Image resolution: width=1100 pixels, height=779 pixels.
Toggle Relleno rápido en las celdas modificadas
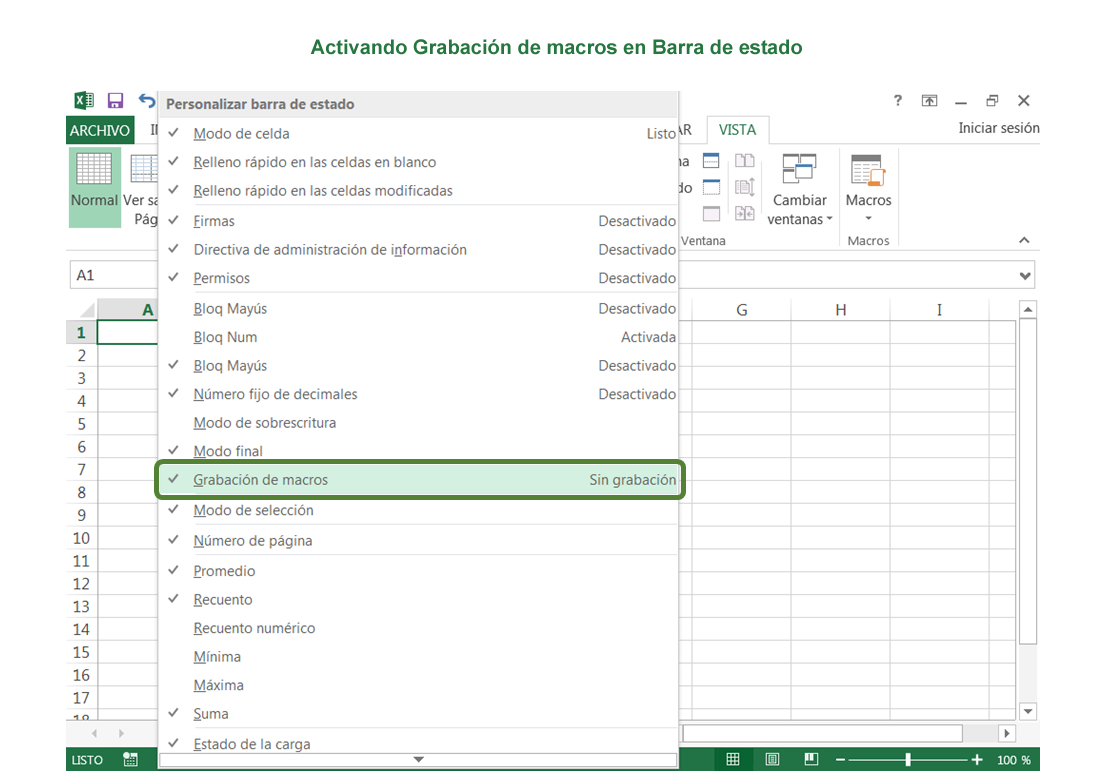(x=418, y=191)
